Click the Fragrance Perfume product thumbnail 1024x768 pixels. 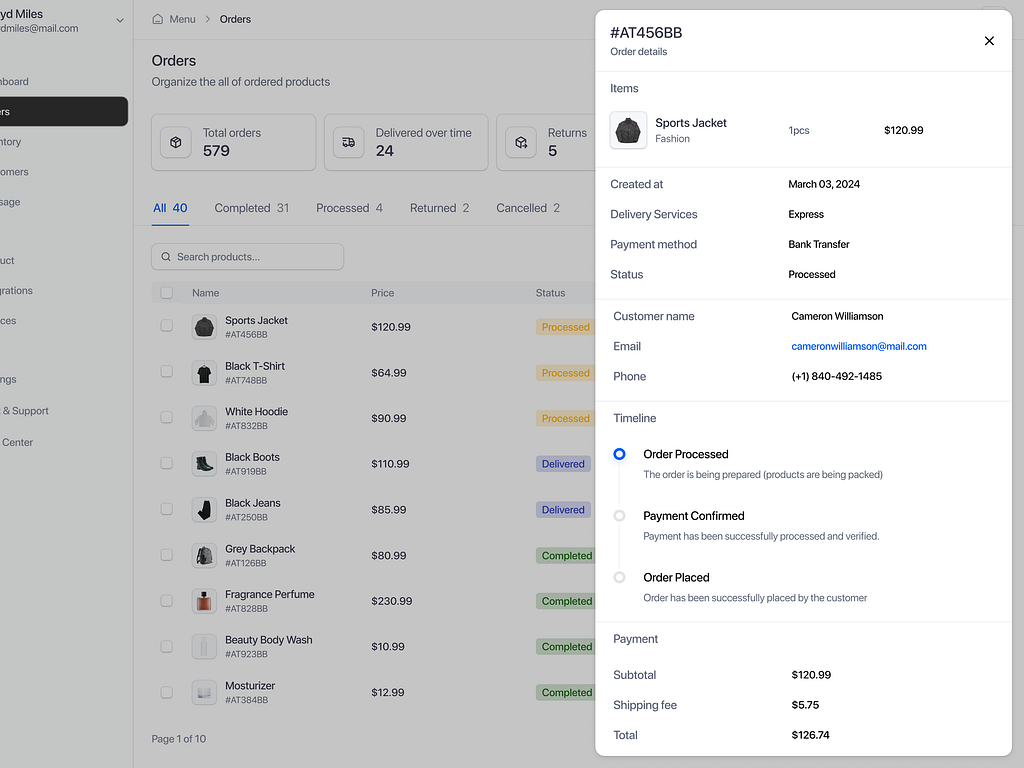point(204,600)
